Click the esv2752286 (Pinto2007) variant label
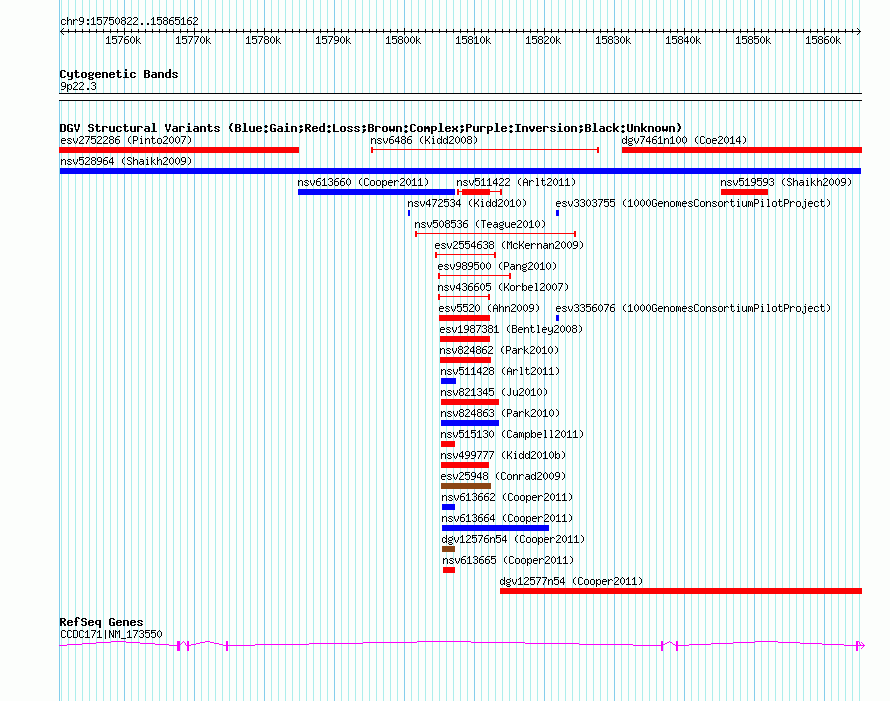The height and width of the screenshot is (701, 890). coord(126,140)
